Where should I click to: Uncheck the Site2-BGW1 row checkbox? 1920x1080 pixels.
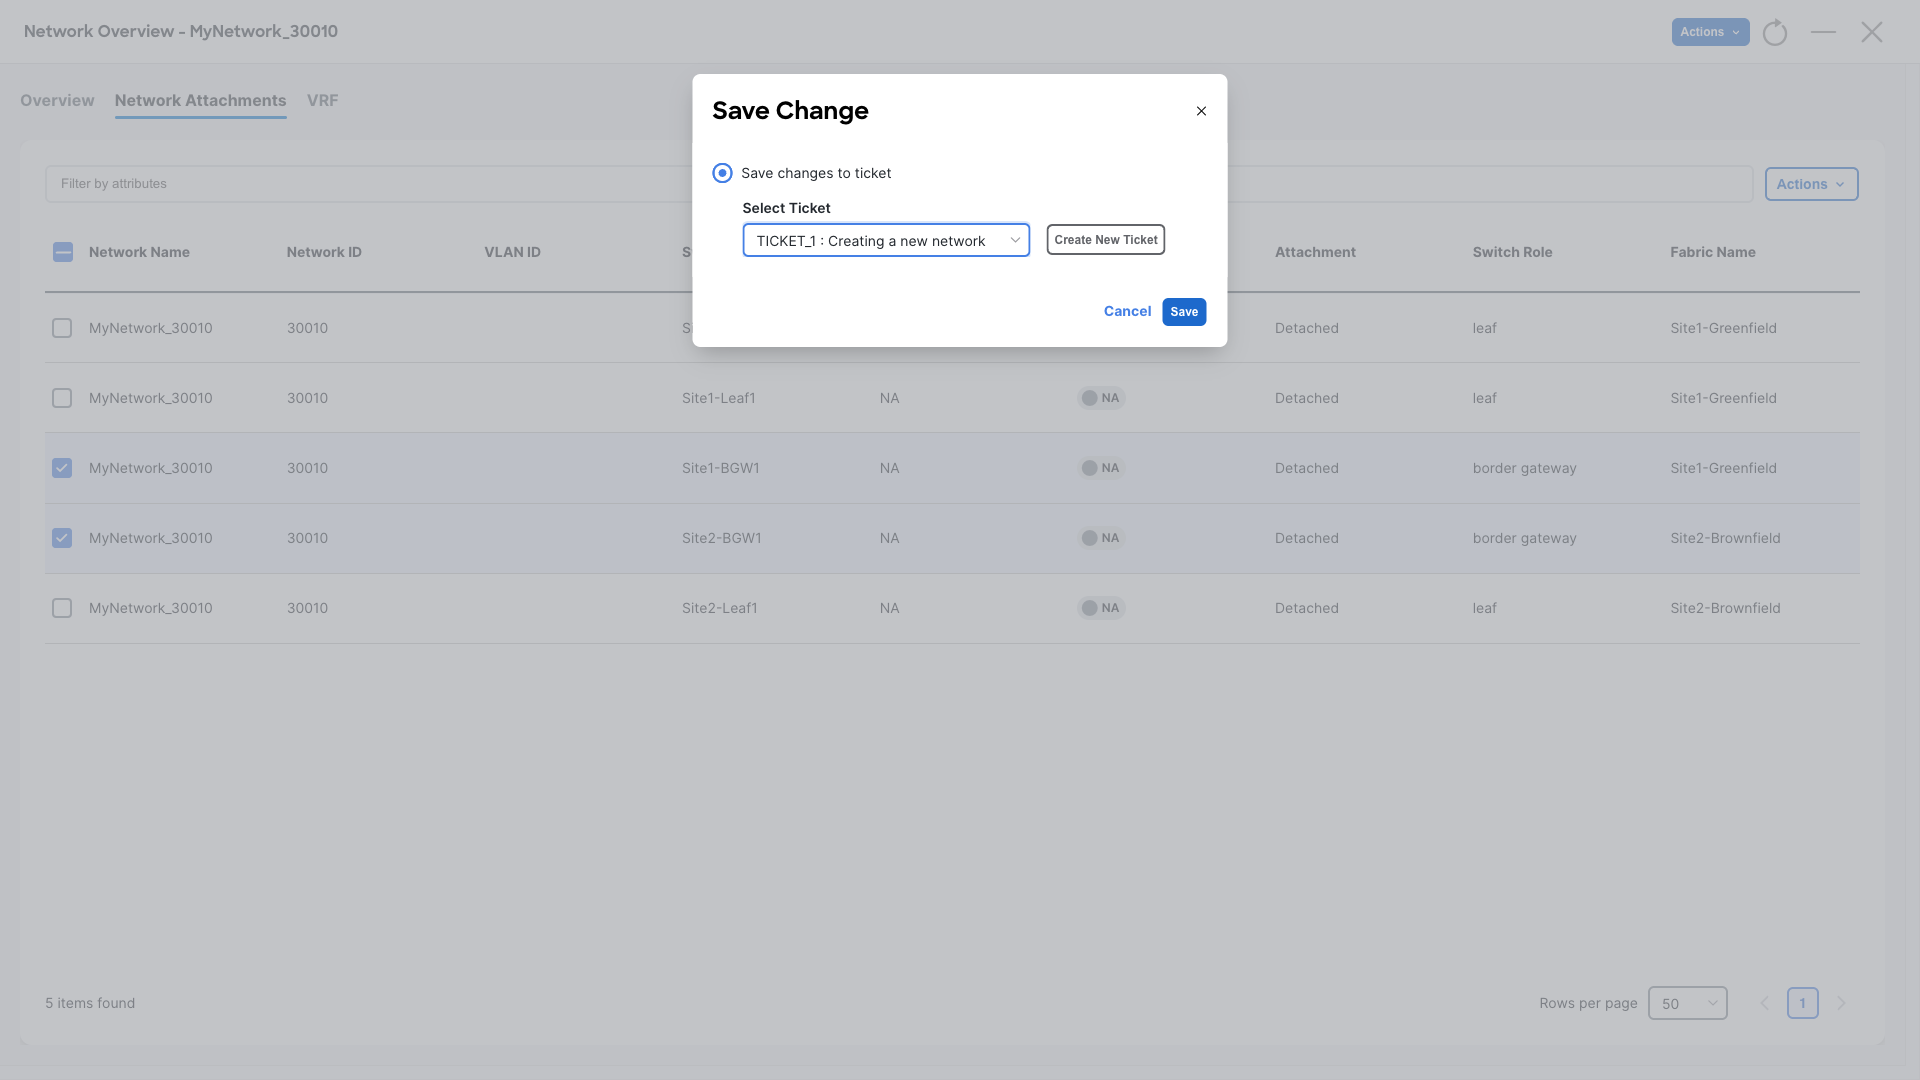62,538
